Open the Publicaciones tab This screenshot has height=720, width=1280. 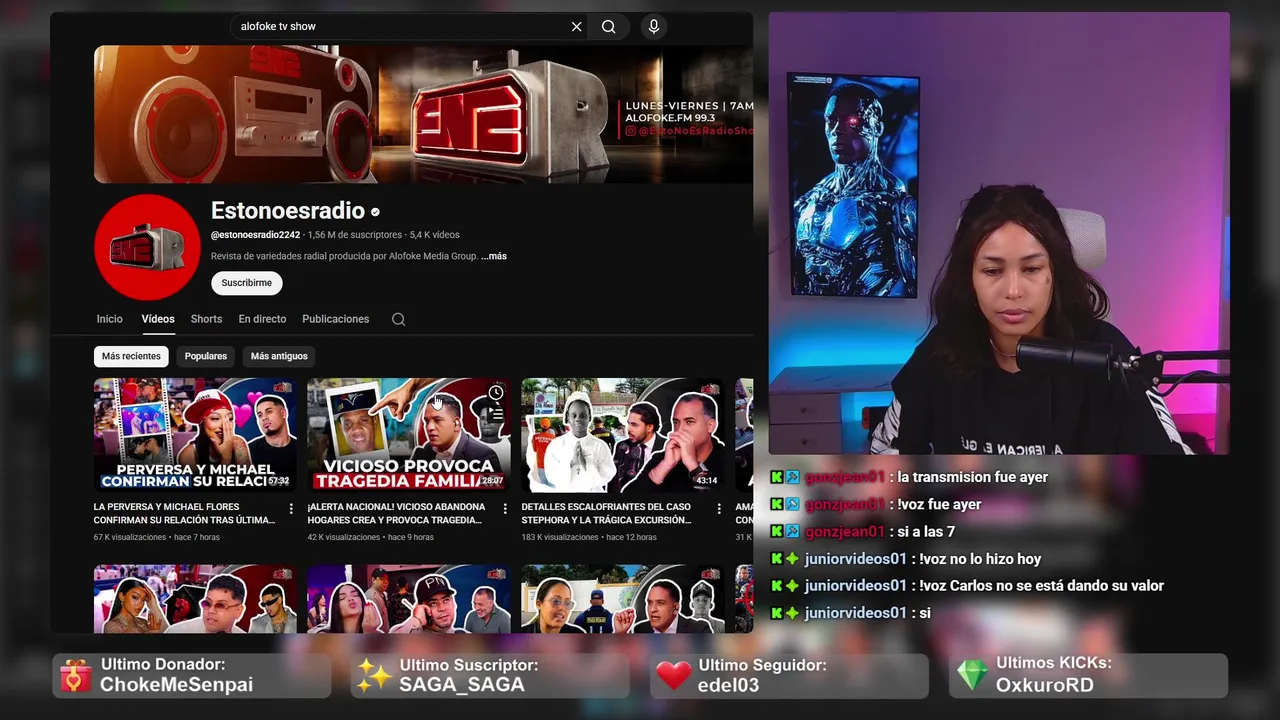(336, 319)
